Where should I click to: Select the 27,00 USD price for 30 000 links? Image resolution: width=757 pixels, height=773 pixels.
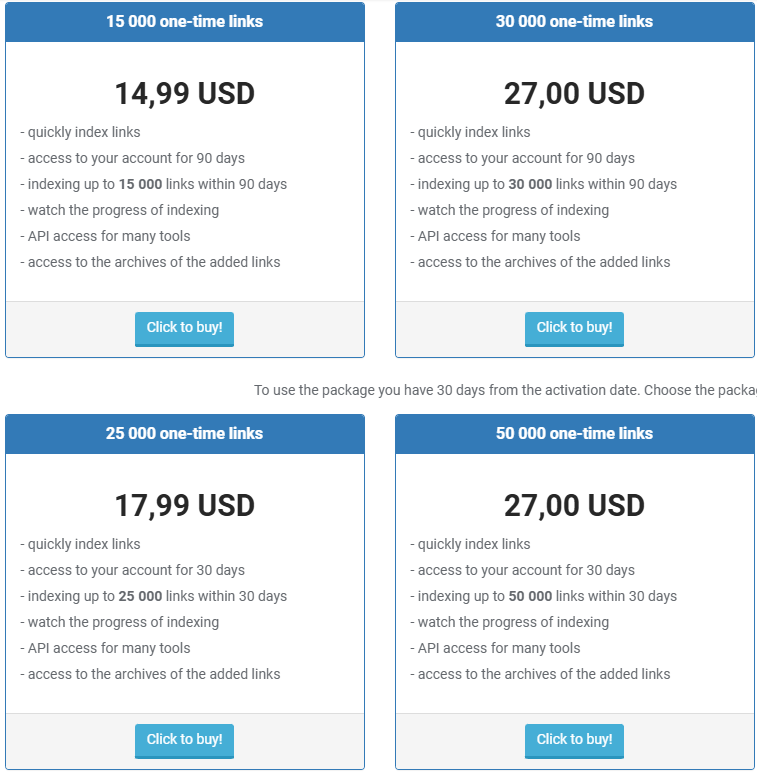click(574, 94)
